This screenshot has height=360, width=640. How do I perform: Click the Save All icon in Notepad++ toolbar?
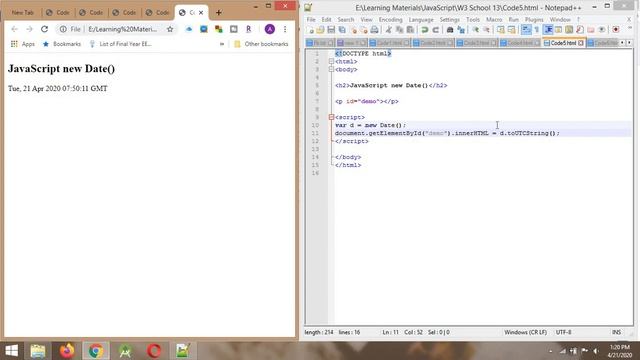[342, 30]
